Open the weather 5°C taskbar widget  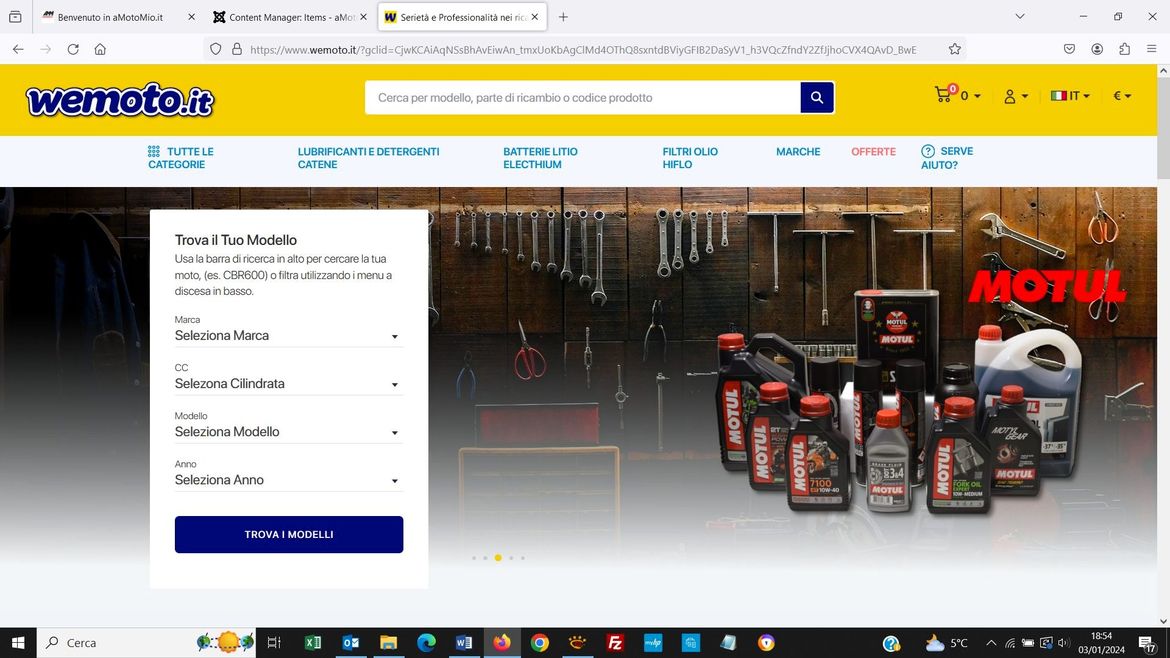[945, 642]
